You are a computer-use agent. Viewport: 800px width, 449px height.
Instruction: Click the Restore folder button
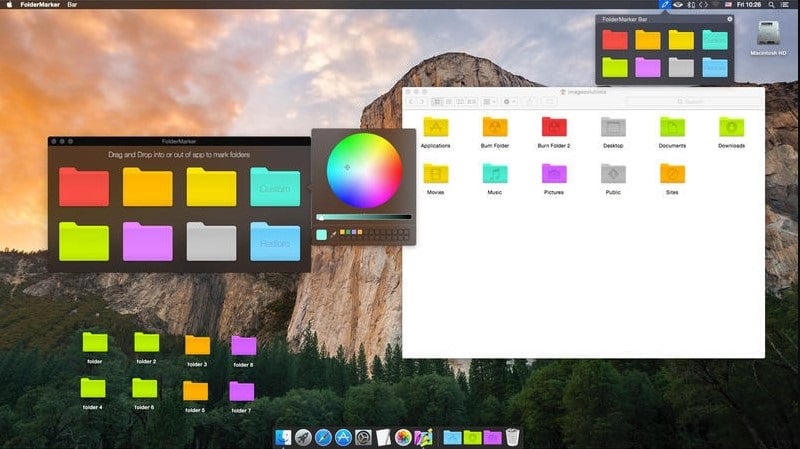tap(275, 242)
